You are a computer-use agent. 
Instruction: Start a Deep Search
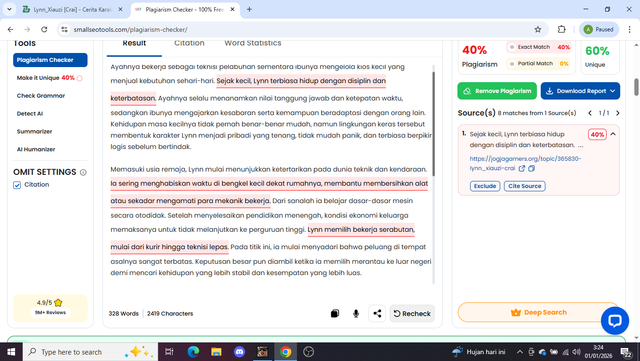(538, 312)
